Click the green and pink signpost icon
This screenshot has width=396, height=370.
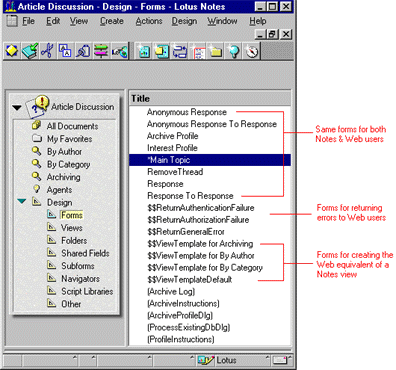coord(101,51)
